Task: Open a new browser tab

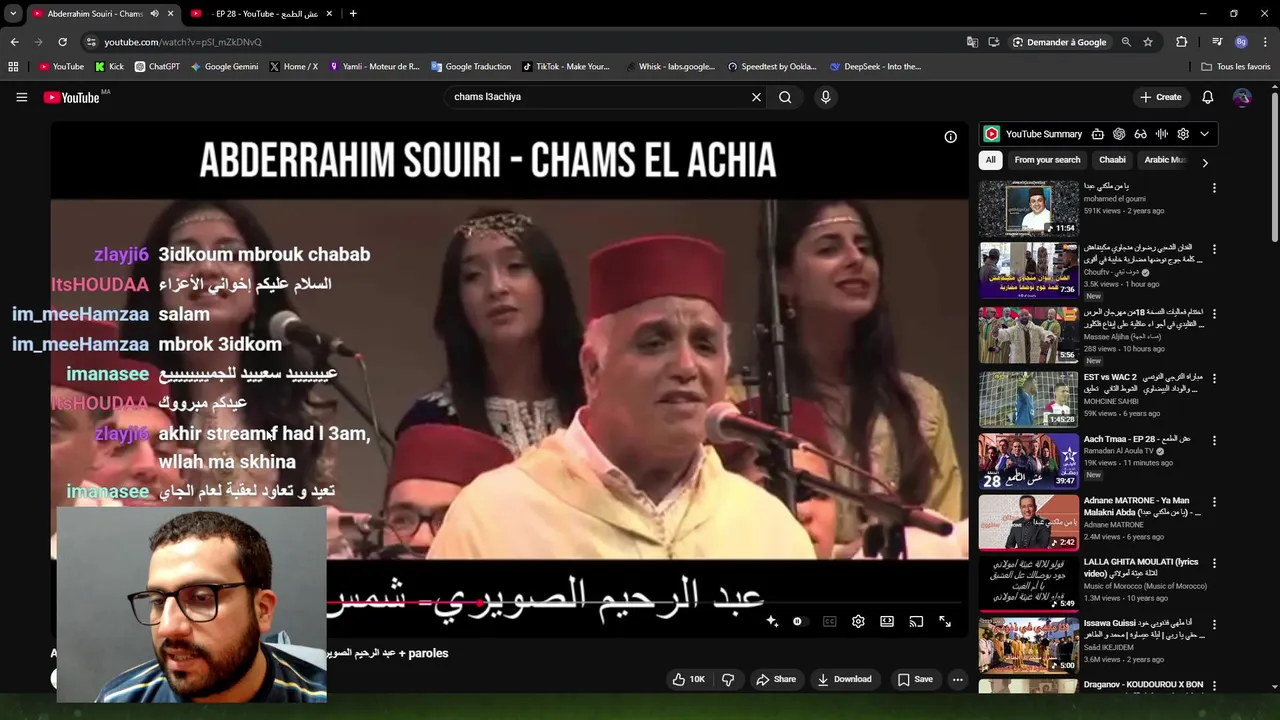Action: [353, 13]
